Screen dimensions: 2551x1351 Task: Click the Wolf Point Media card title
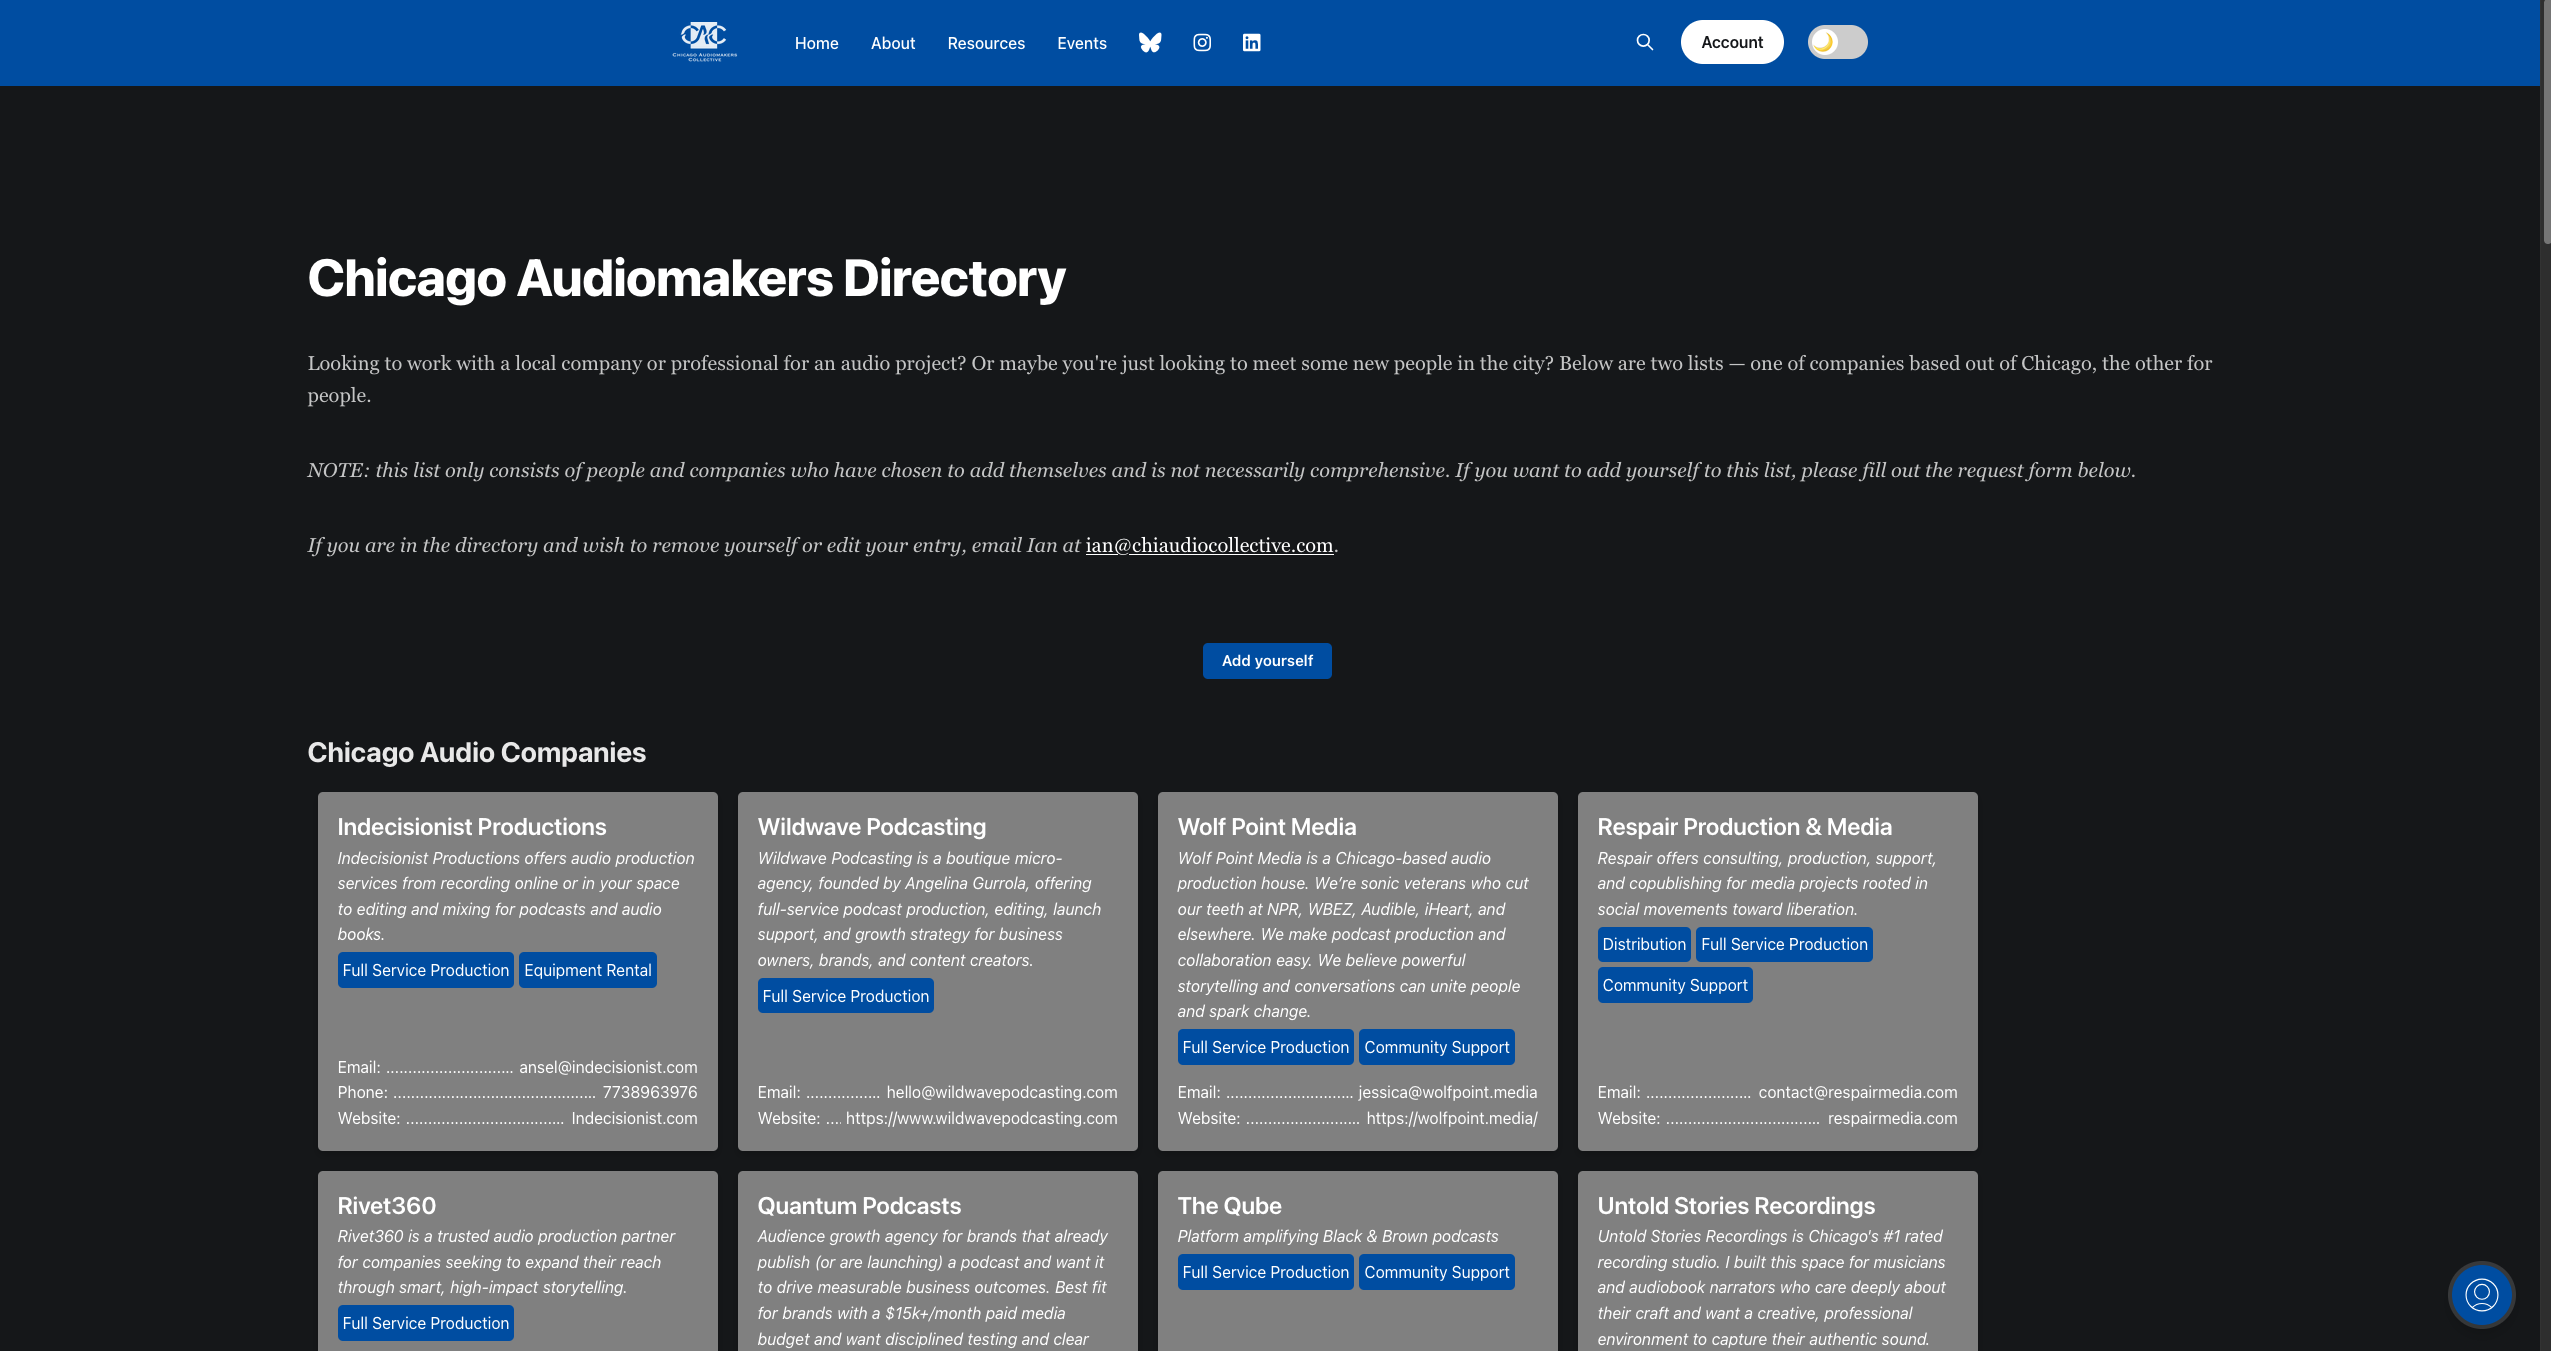(1267, 827)
